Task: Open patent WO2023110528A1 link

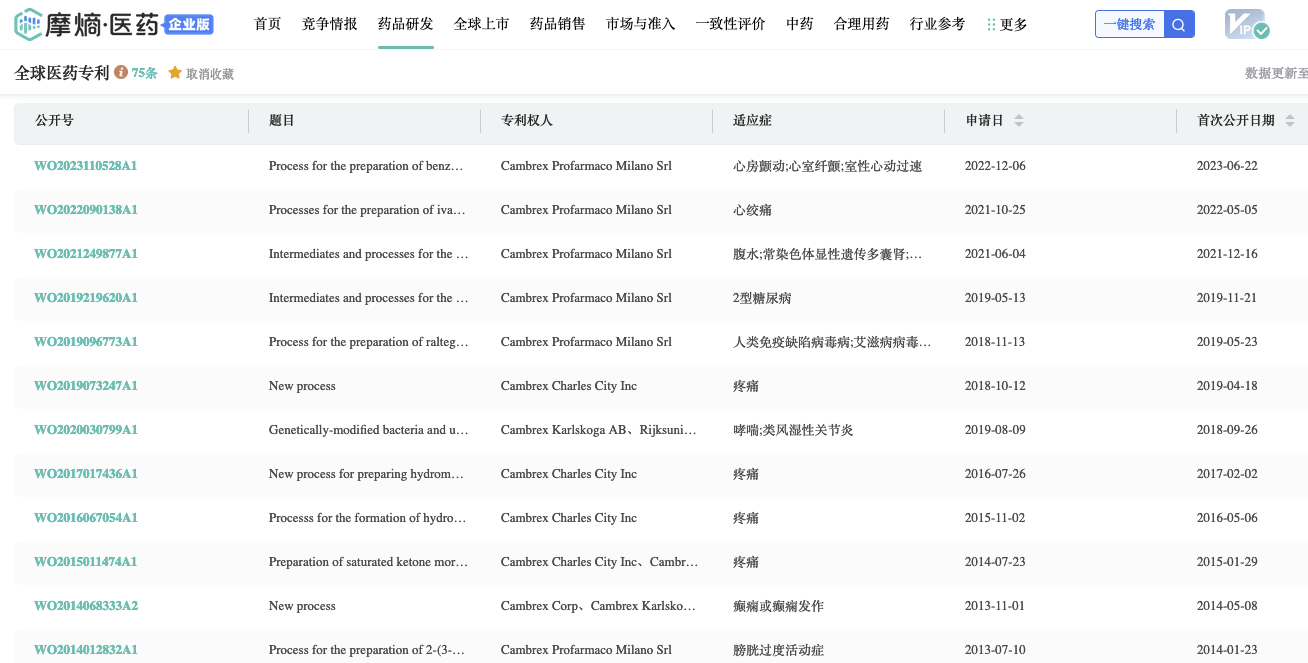Action: (86, 166)
